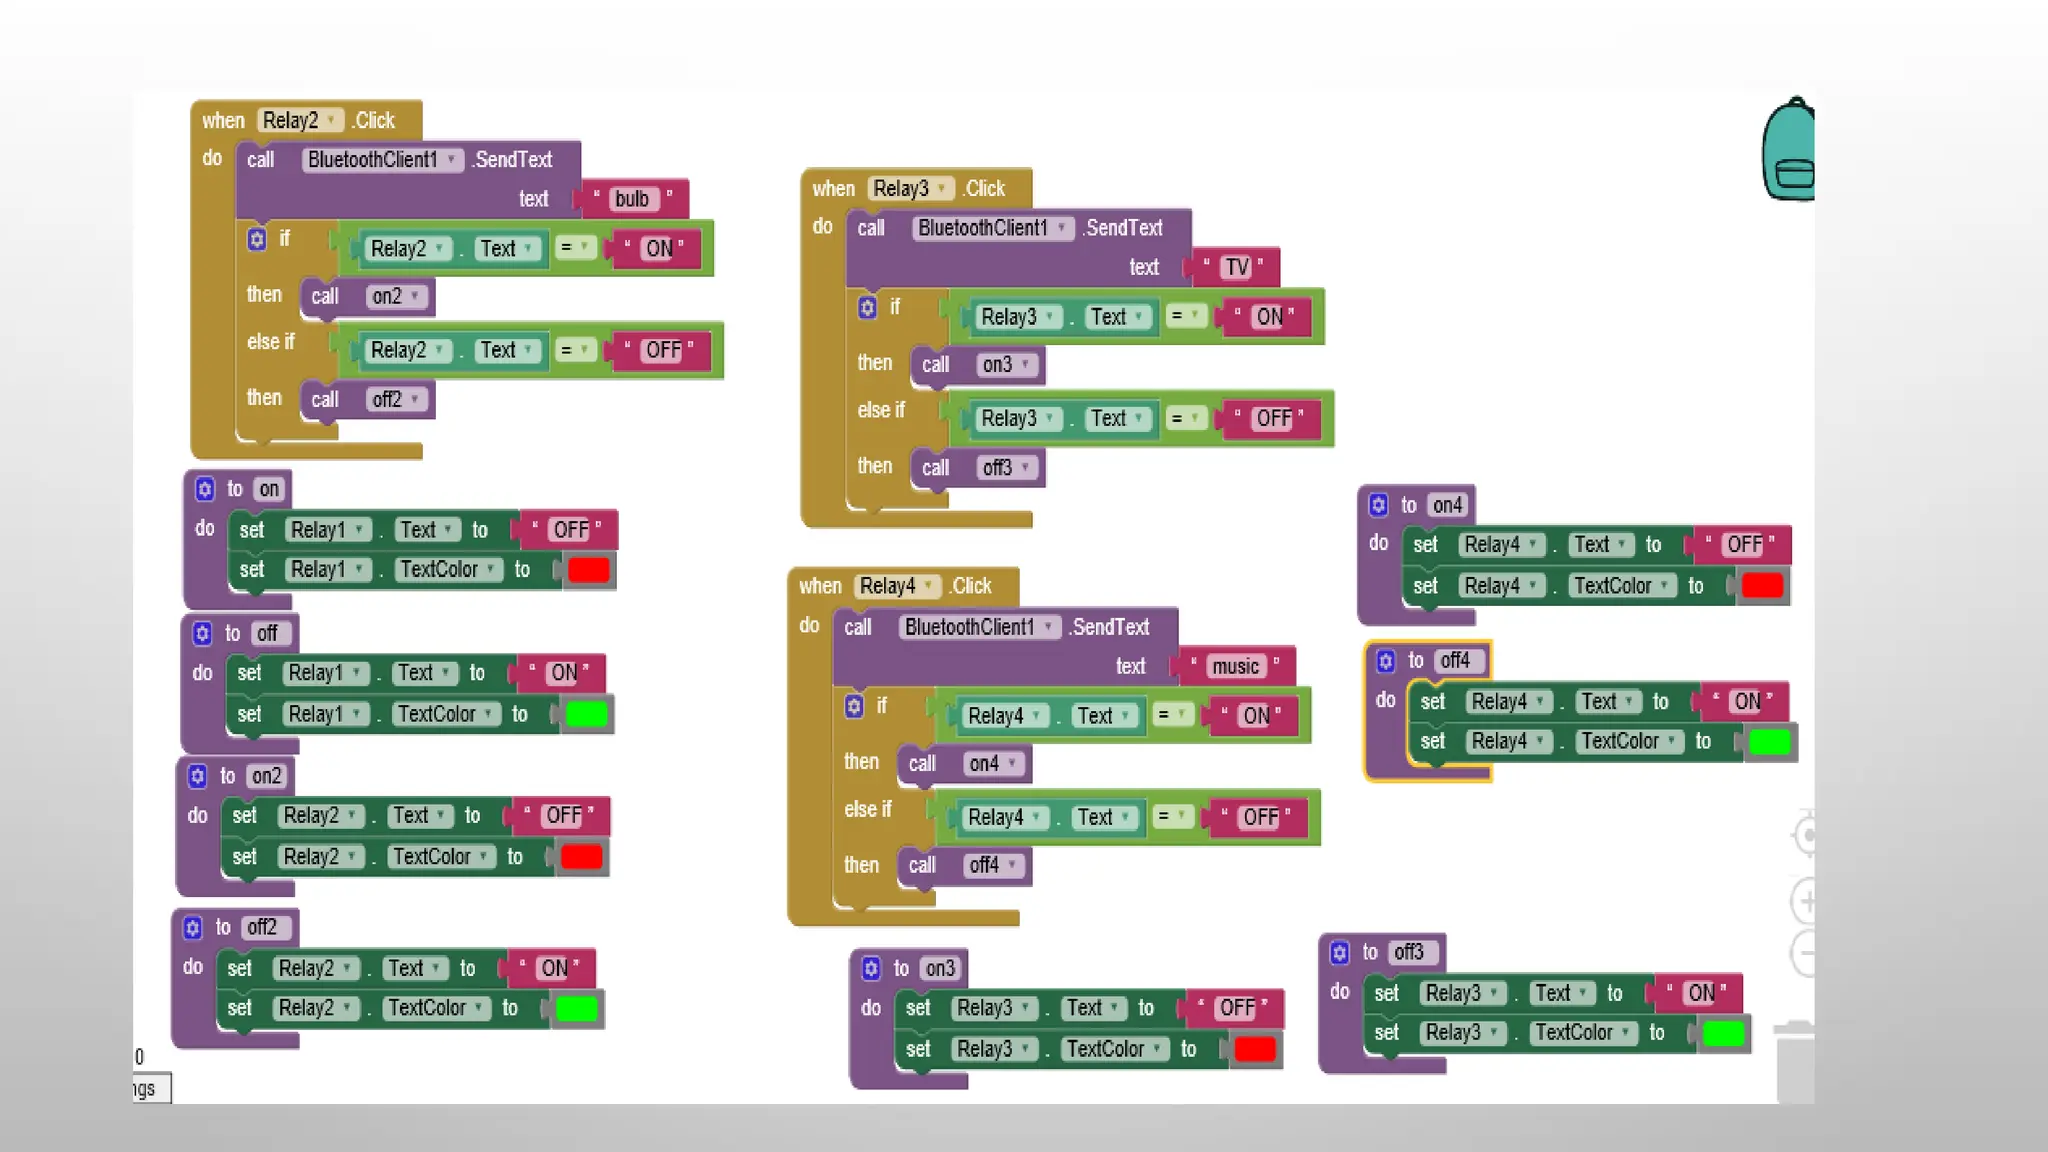Click the zoom in plus icon
Viewport: 2048px width, 1152px height.
tap(1805, 901)
